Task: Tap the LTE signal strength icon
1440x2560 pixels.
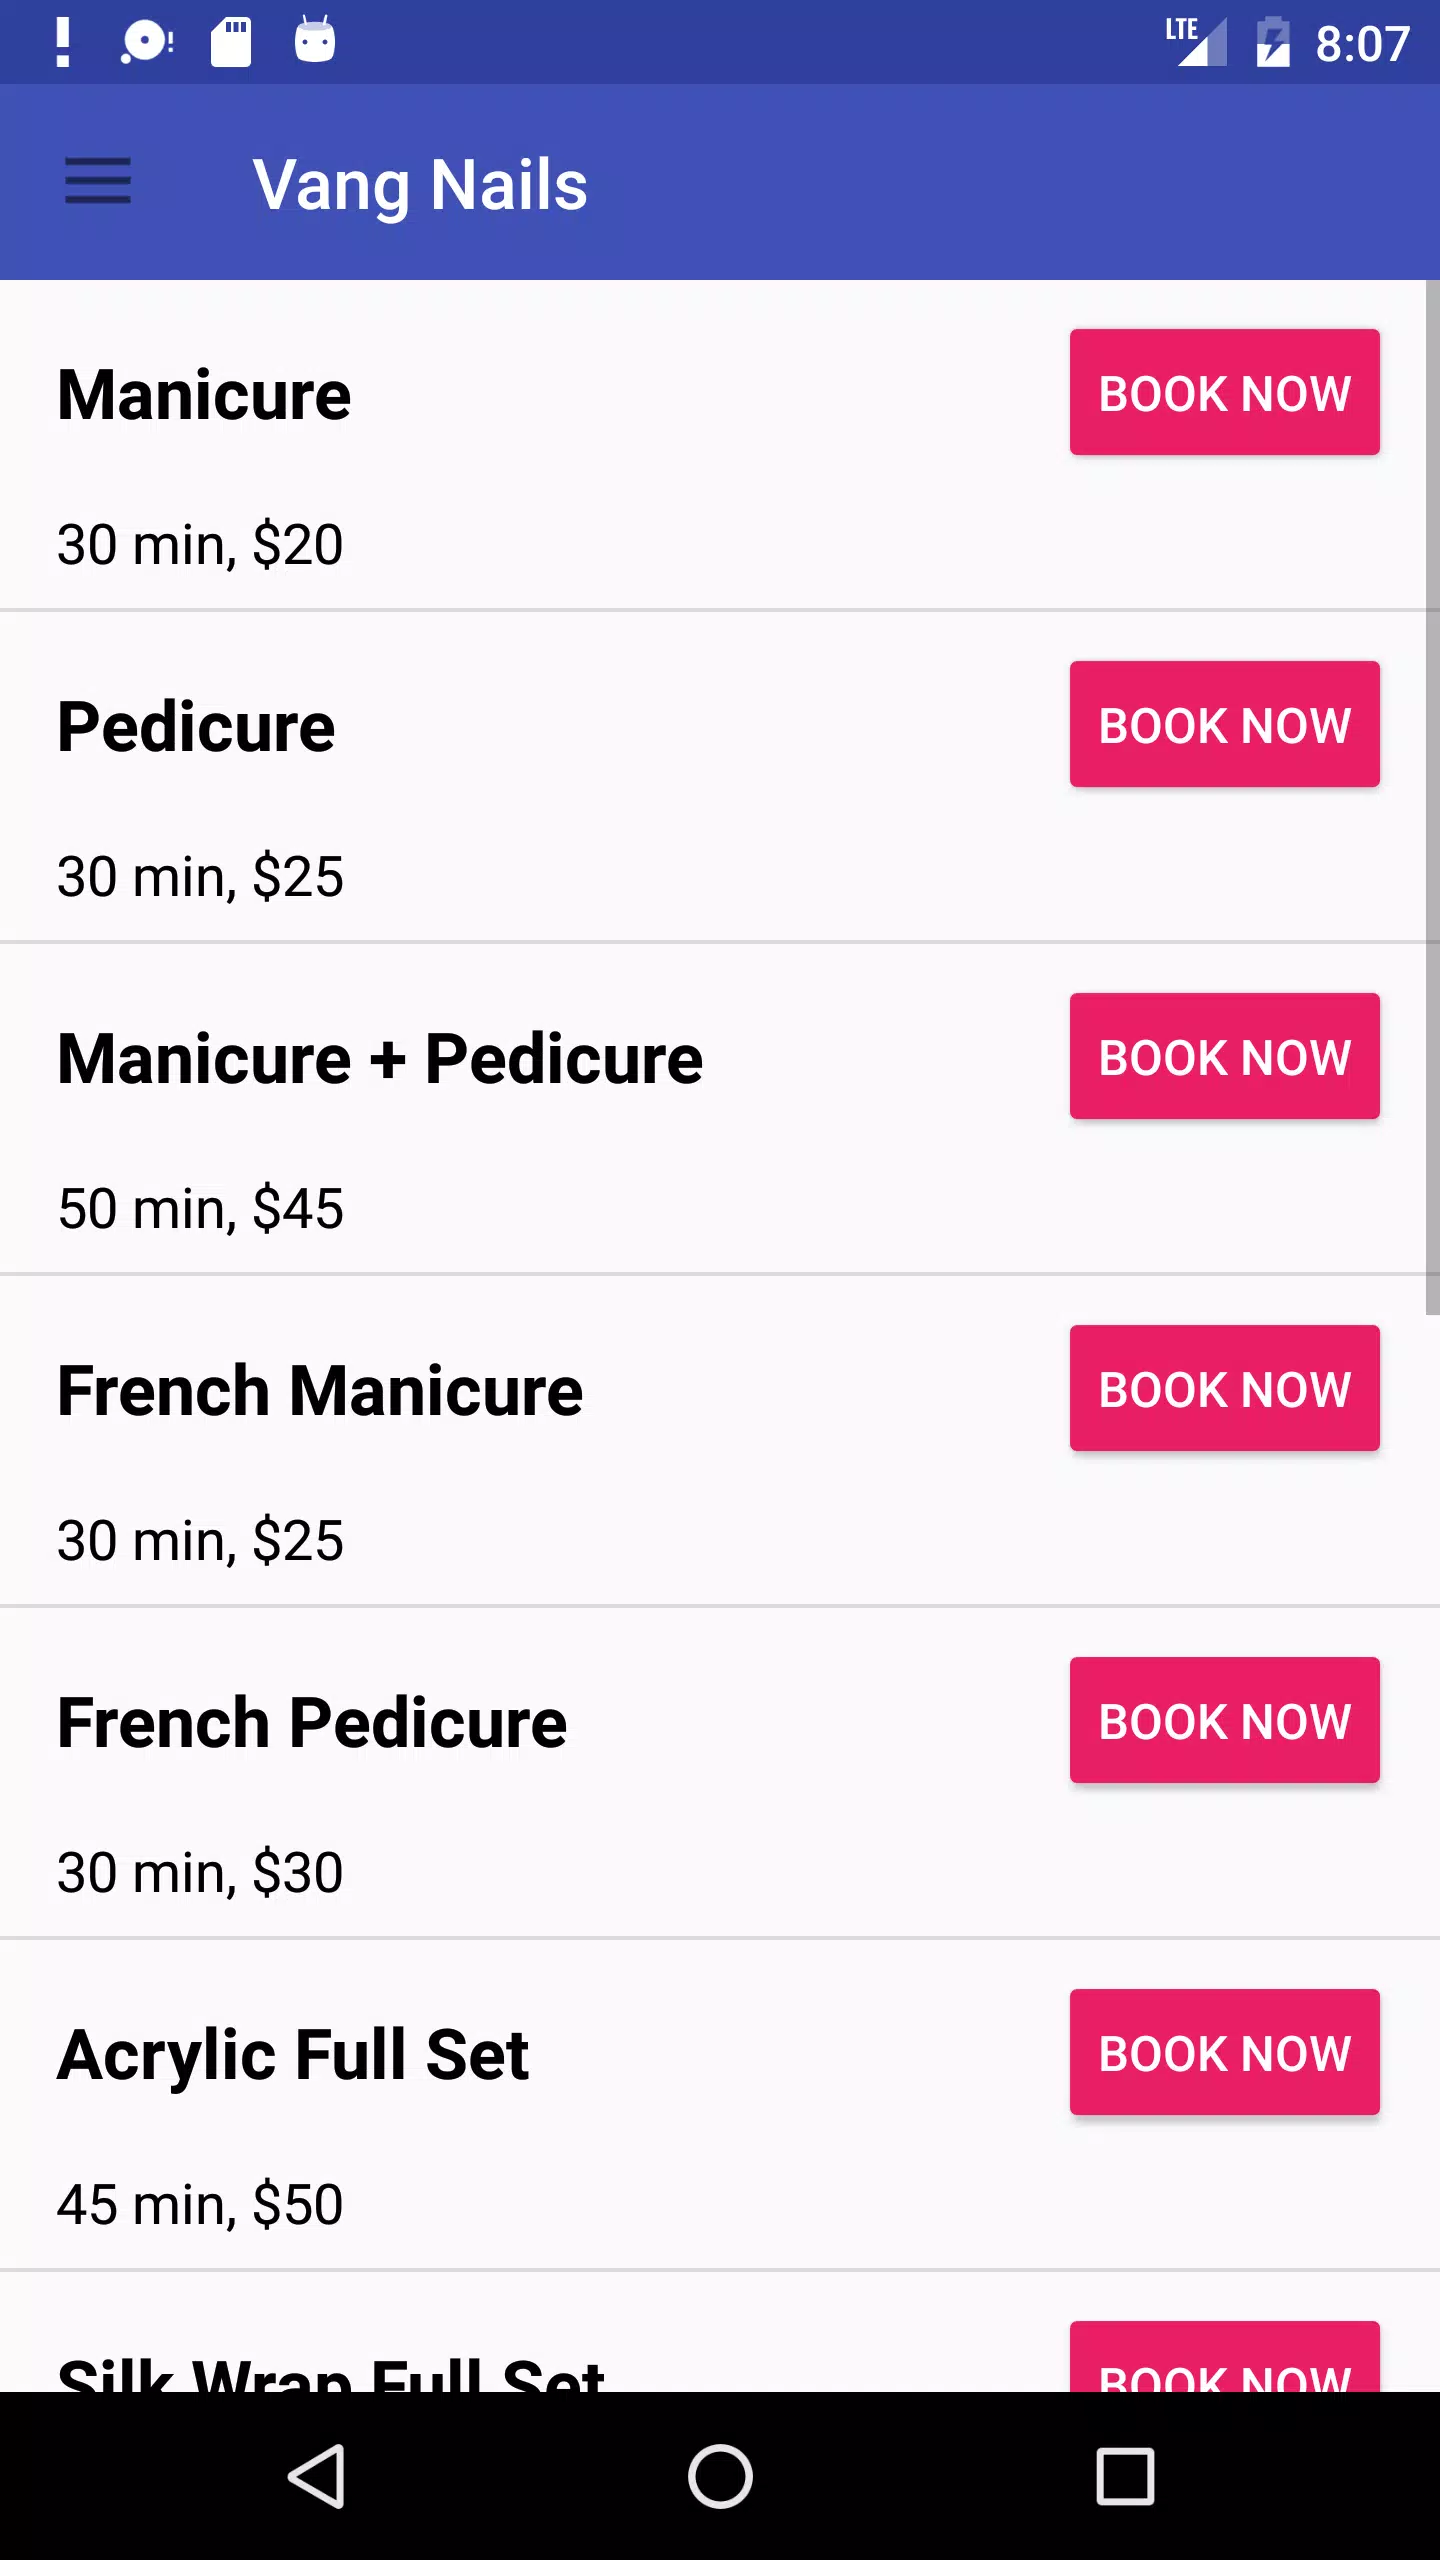Action: click(x=1197, y=42)
